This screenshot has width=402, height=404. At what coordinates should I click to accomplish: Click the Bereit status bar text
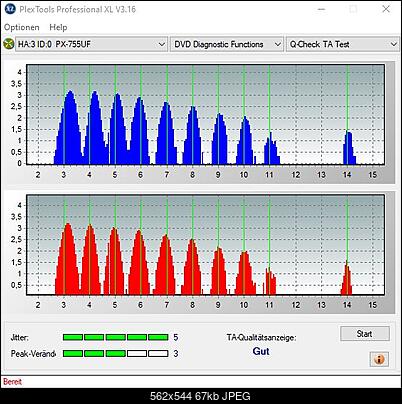pos(13,382)
